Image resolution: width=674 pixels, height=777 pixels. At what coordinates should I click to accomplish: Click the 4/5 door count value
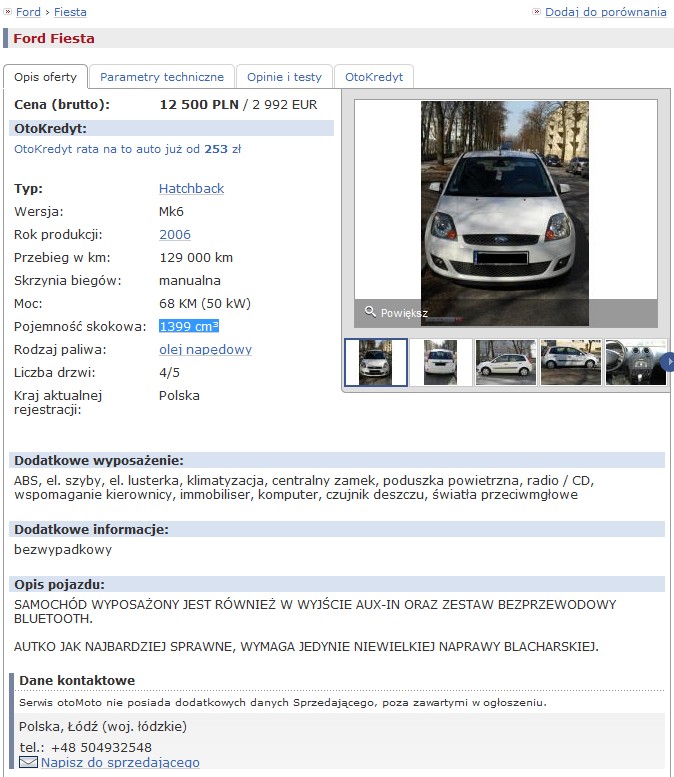169,373
